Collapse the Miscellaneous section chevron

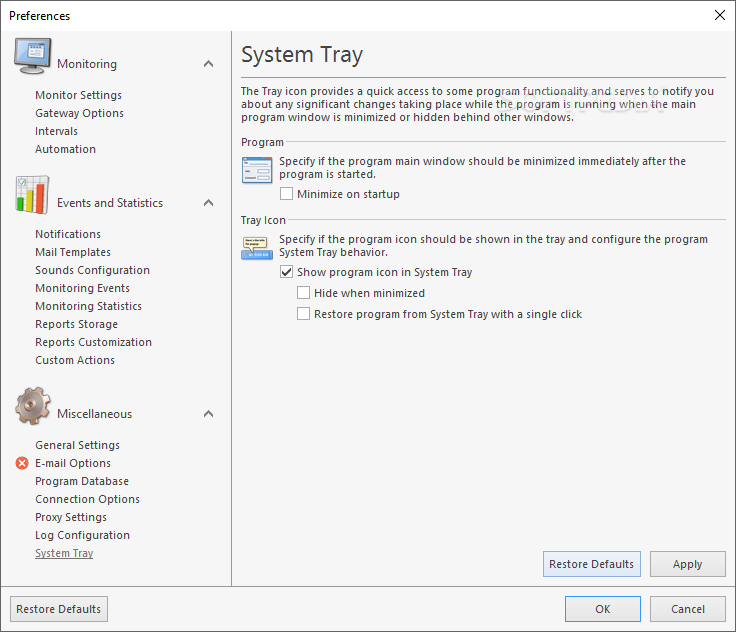click(208, 414)
